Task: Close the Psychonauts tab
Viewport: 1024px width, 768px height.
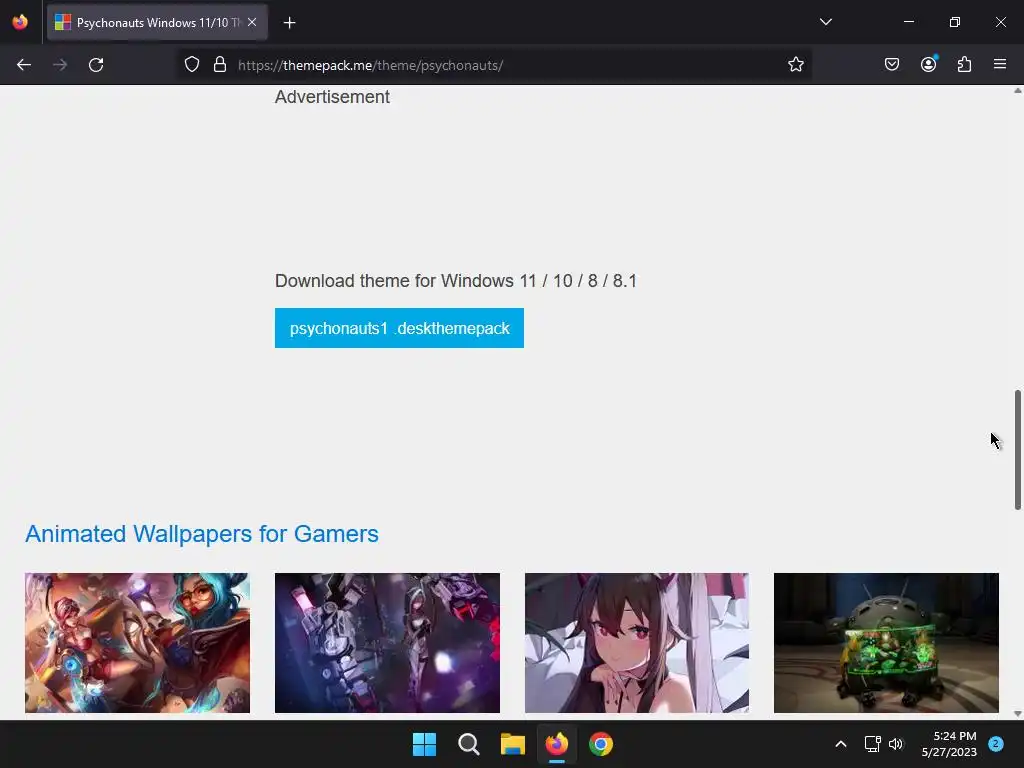Action: point(252,22)
